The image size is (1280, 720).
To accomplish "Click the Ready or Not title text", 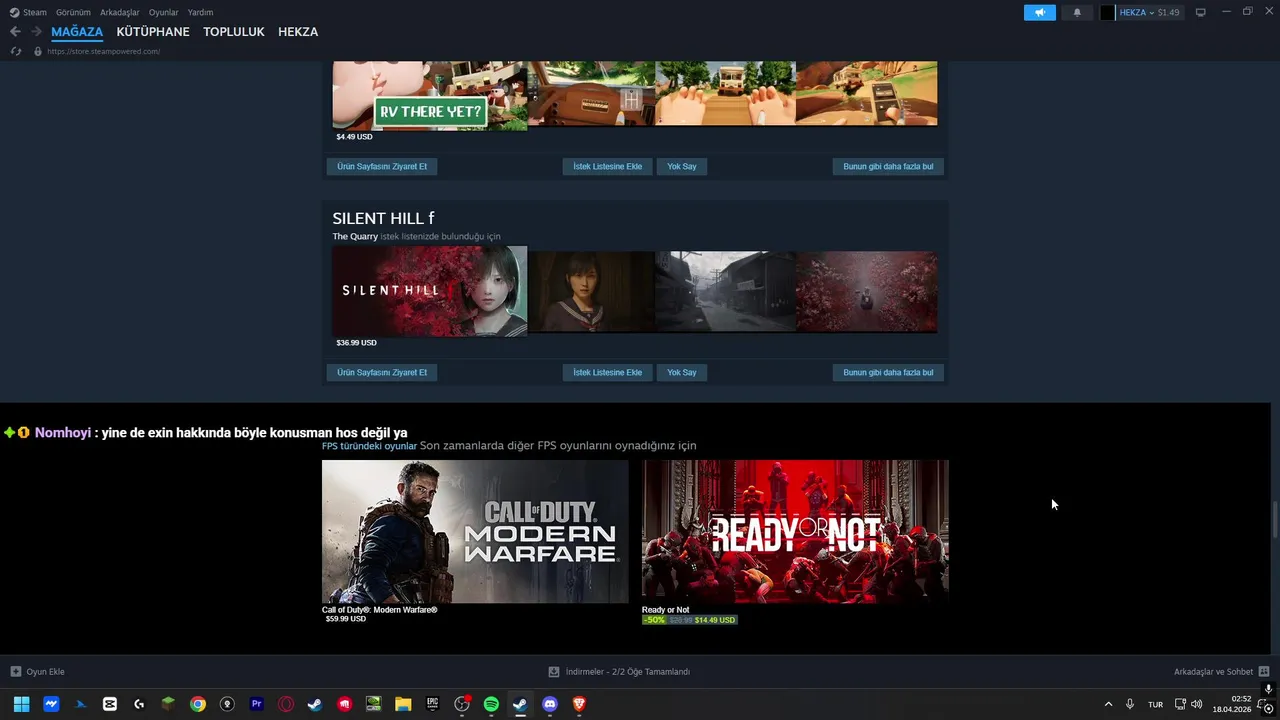I will 665,610.
